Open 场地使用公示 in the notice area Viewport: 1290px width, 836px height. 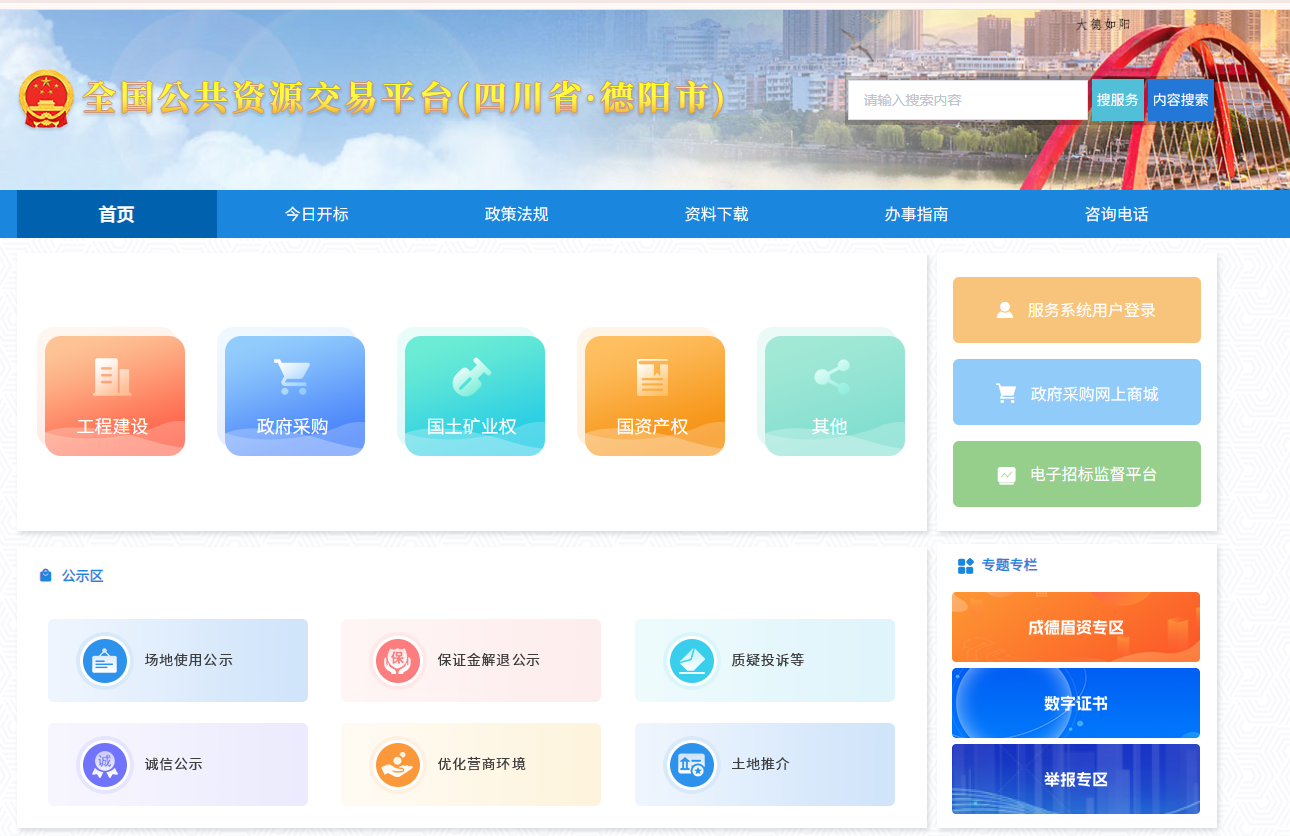click(105, 660)
